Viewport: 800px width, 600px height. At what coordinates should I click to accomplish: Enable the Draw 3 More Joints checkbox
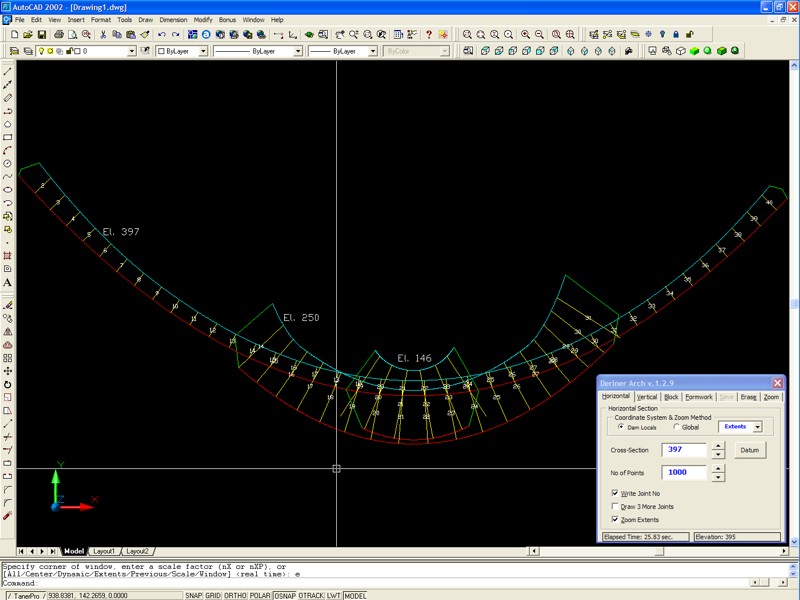click(x=614, y=507)
